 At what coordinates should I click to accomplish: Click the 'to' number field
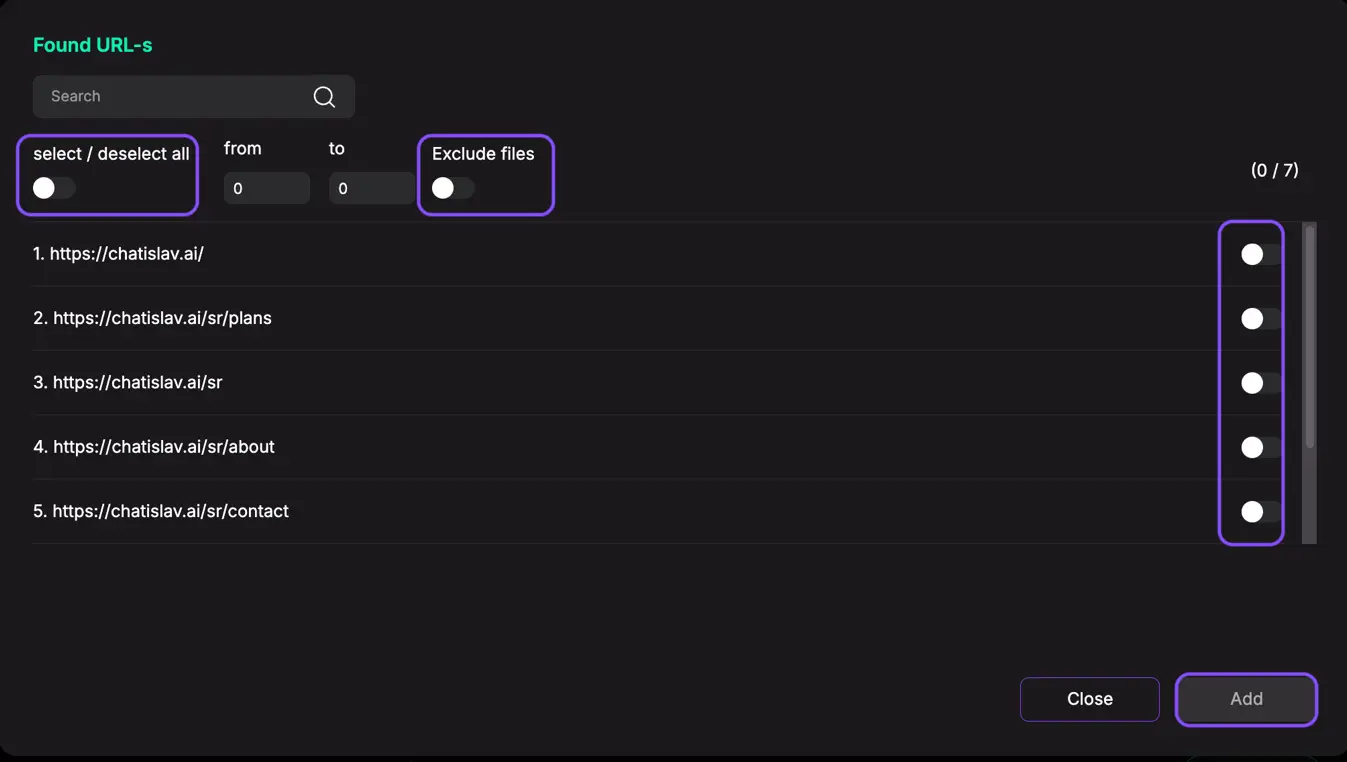coord(371,188)
